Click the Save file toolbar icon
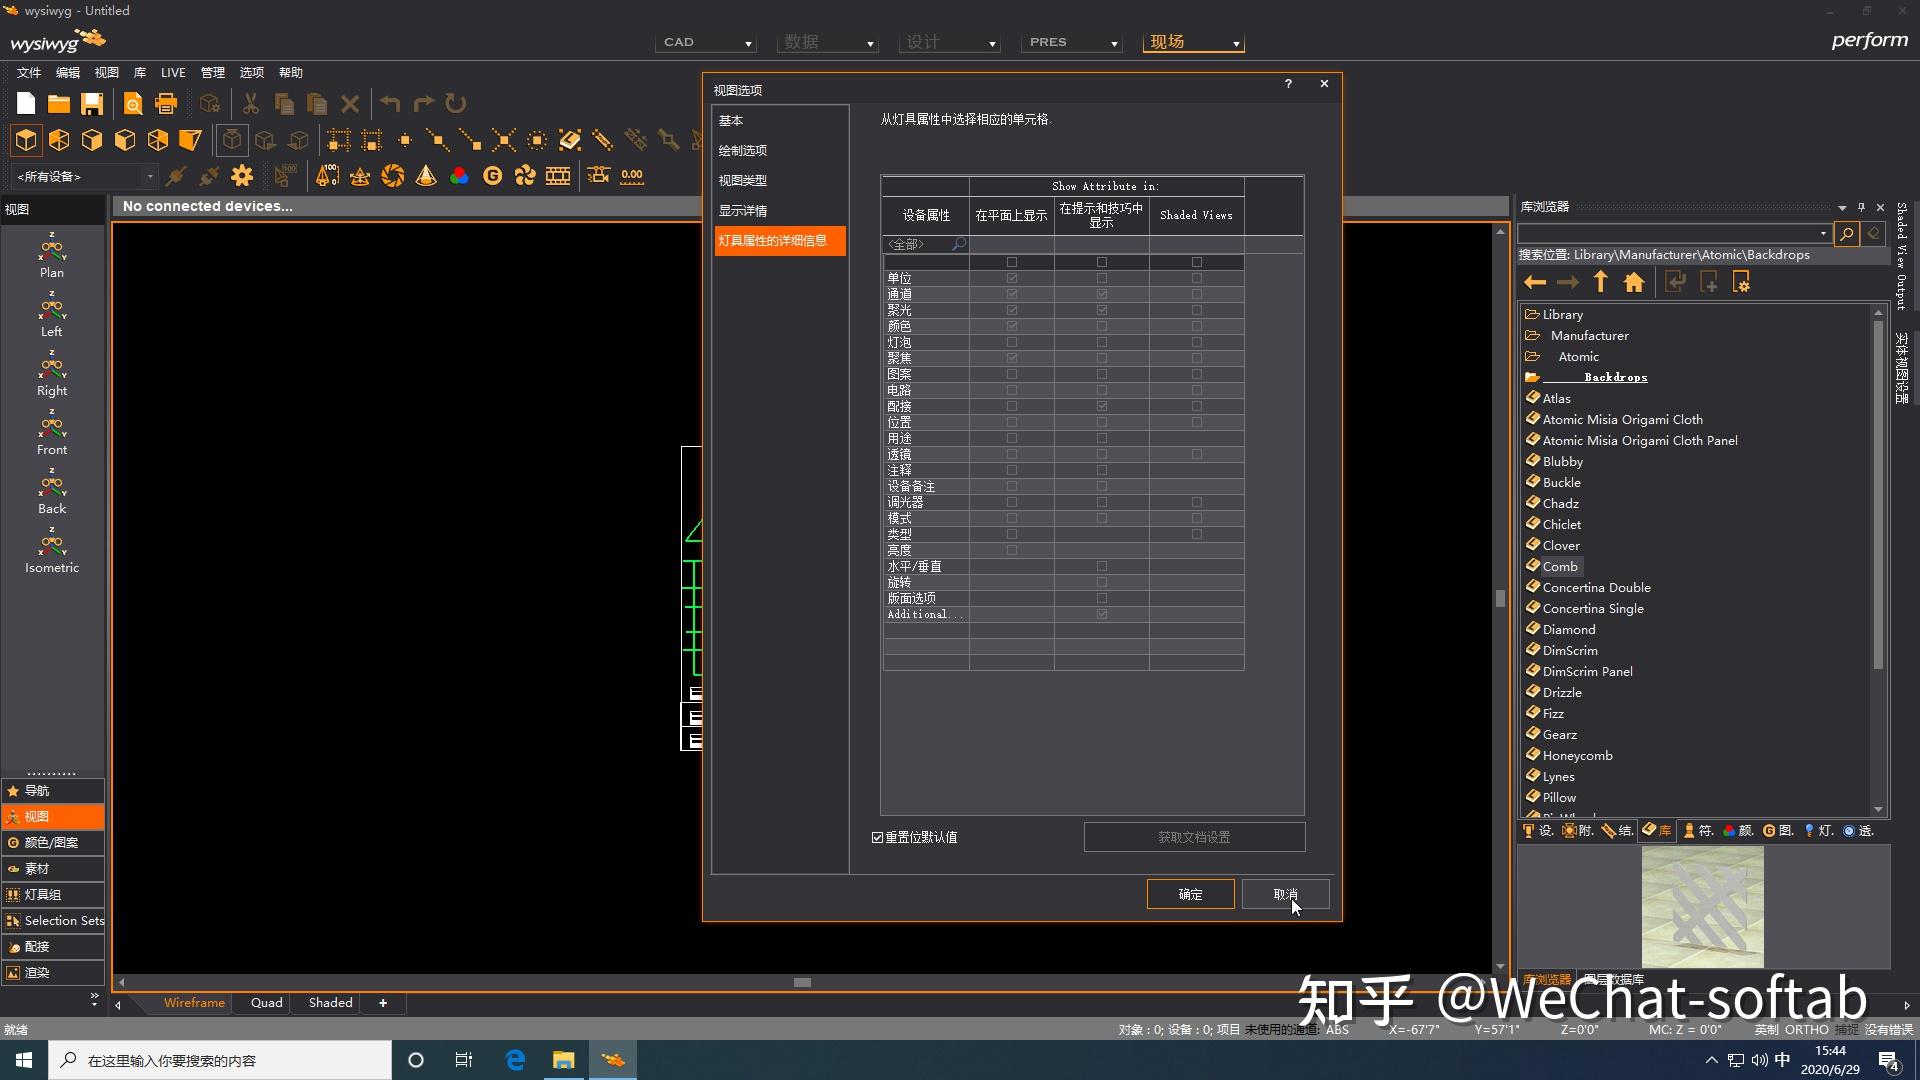1920x1080 pixels. coord(92,104)
